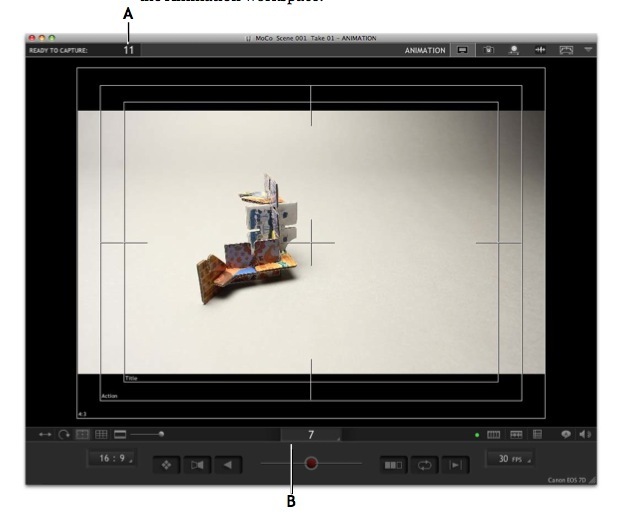The height and width of the screenshot is (522, 639).
Task: Open the Cinematography workspace camera icon
Action: tap(489, 50)
